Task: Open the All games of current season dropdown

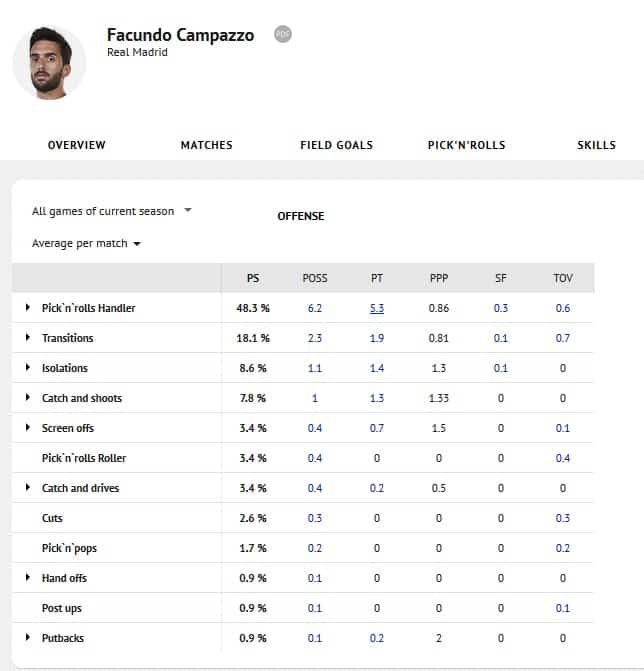Action: click(112, 211)
